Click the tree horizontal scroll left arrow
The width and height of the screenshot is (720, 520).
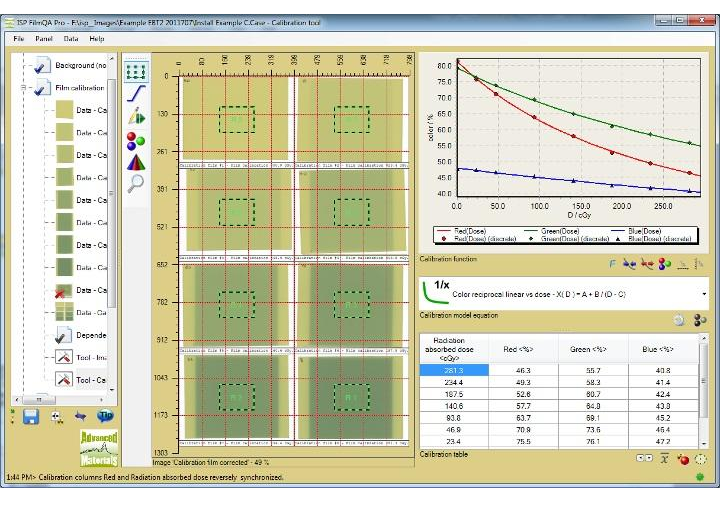[17, 400]
